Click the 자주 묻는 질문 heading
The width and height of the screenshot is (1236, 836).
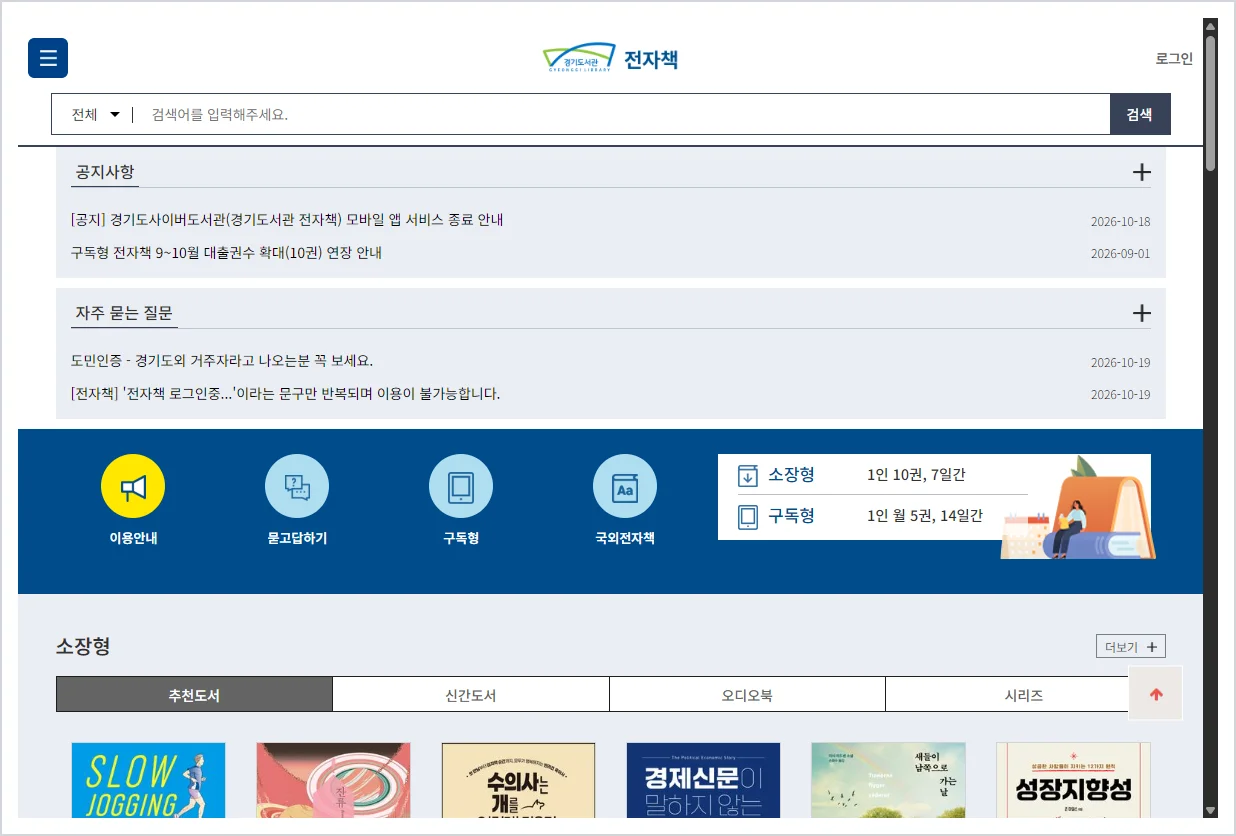pyautogui.click(x=124, y=313)
